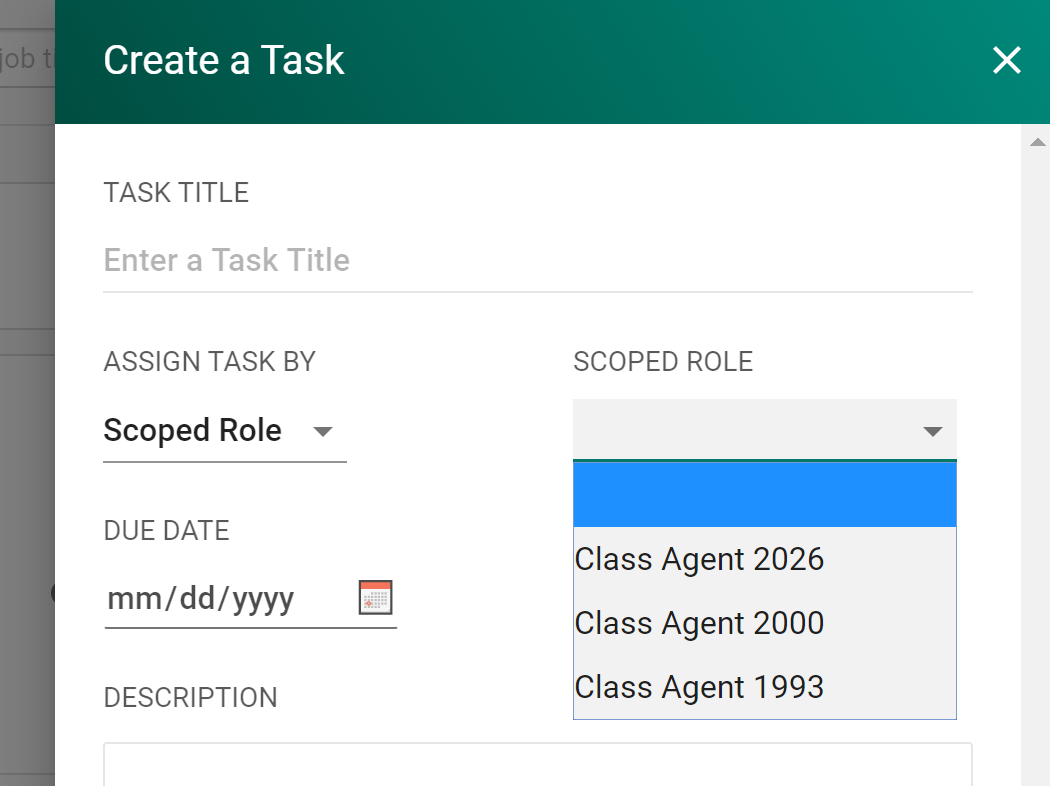The image size is (1050, 786).
Task: Click the SCOPED ROLE field label
Action: pyautogui.click(x=663, y=362)
